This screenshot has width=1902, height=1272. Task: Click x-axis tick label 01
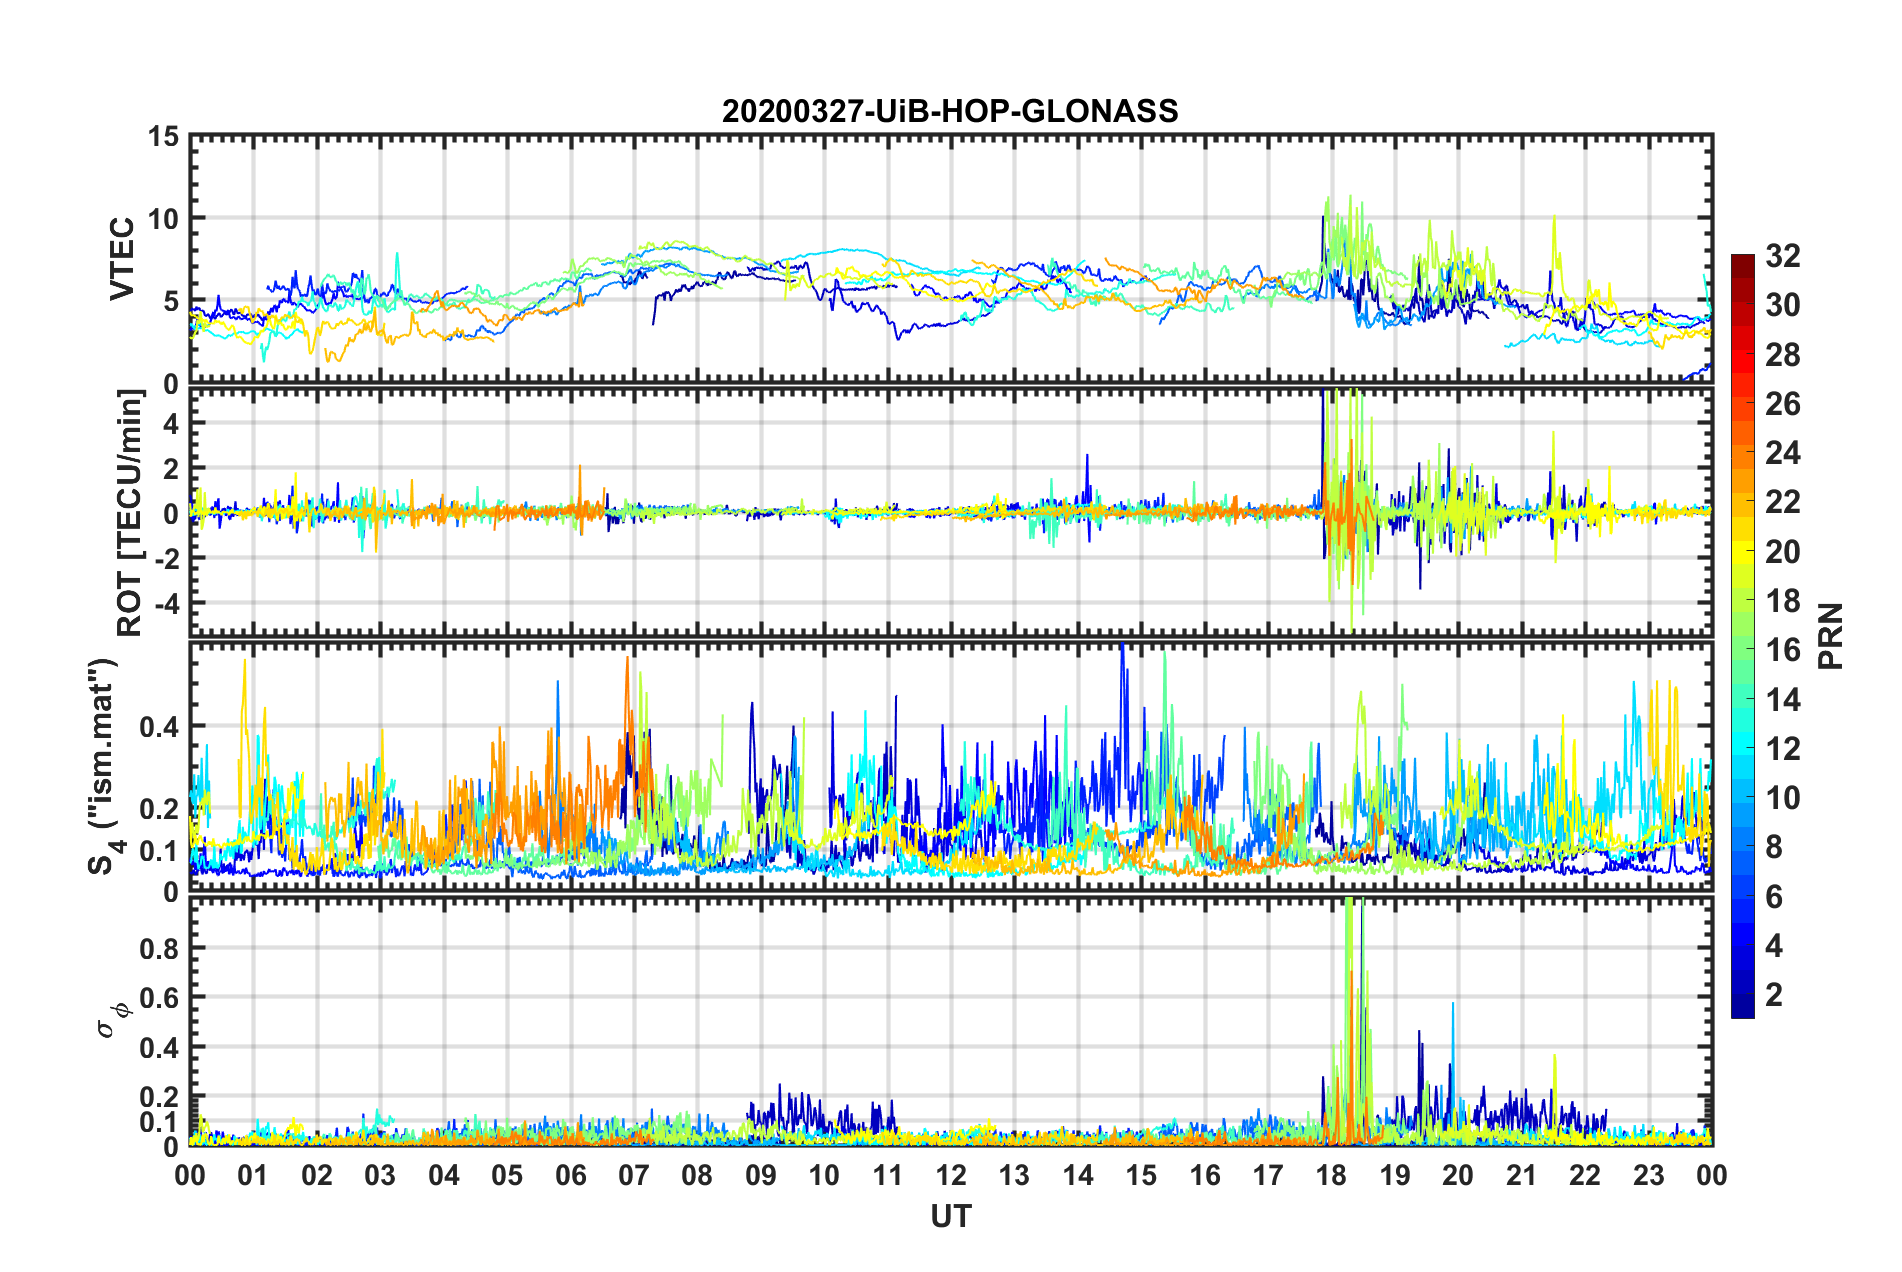[253, 1175]
